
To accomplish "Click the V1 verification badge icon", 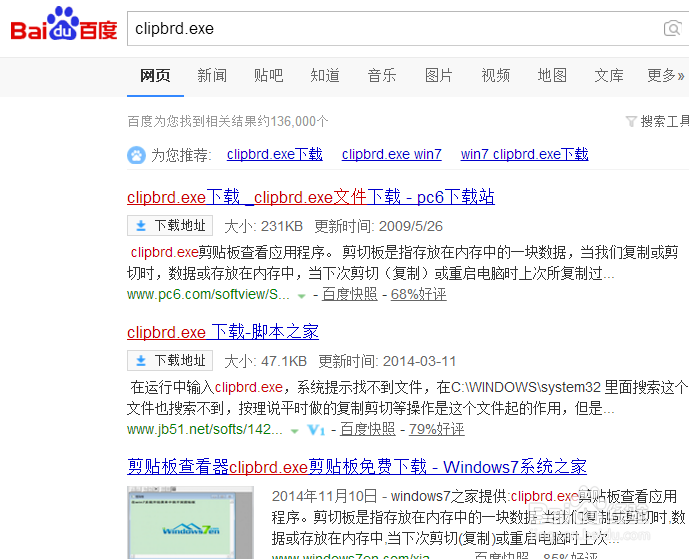I will 316,429.
